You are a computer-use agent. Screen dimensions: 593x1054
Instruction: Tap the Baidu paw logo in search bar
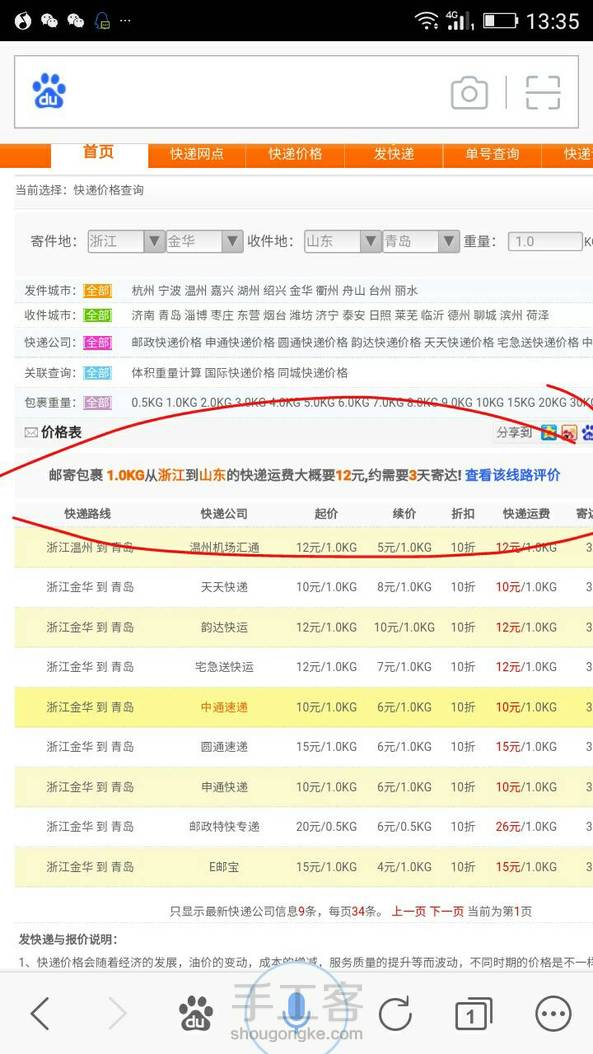pyautogui.click(x=49, y=91)
